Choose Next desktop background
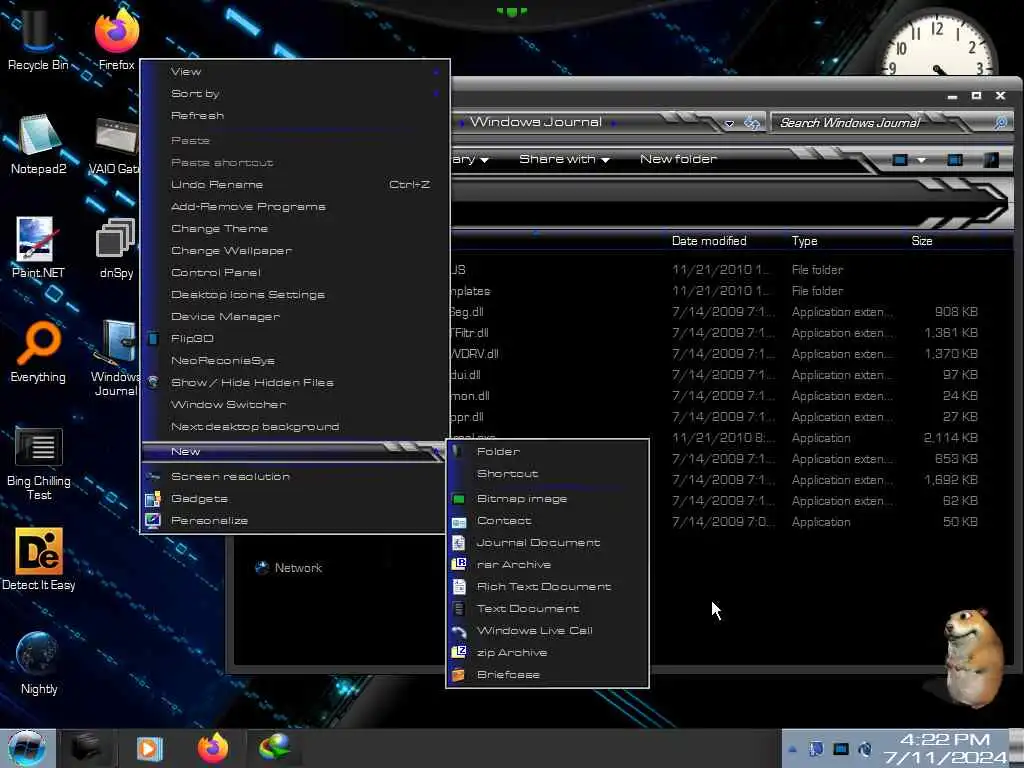The height and width of the screenshot is (768, 1024). 295,426
